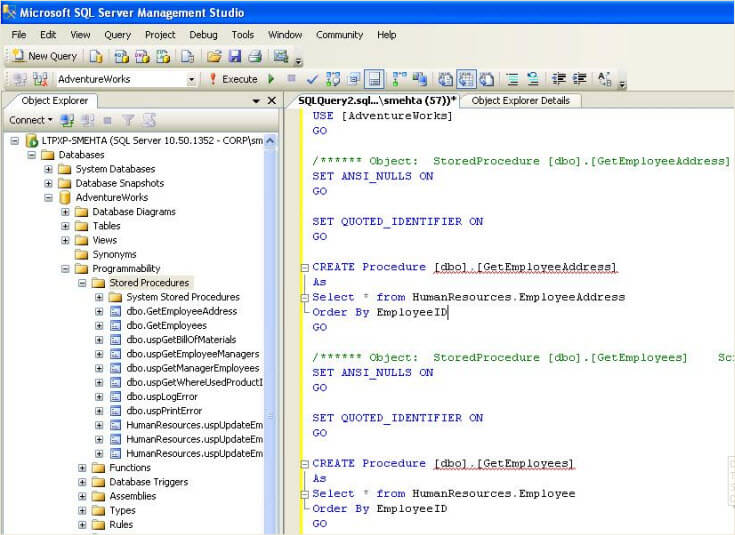The image size is (735, 535).
Task: Select dbo.uspGetBillOfMaterials in the tree
Action: (x=181, y=339)
